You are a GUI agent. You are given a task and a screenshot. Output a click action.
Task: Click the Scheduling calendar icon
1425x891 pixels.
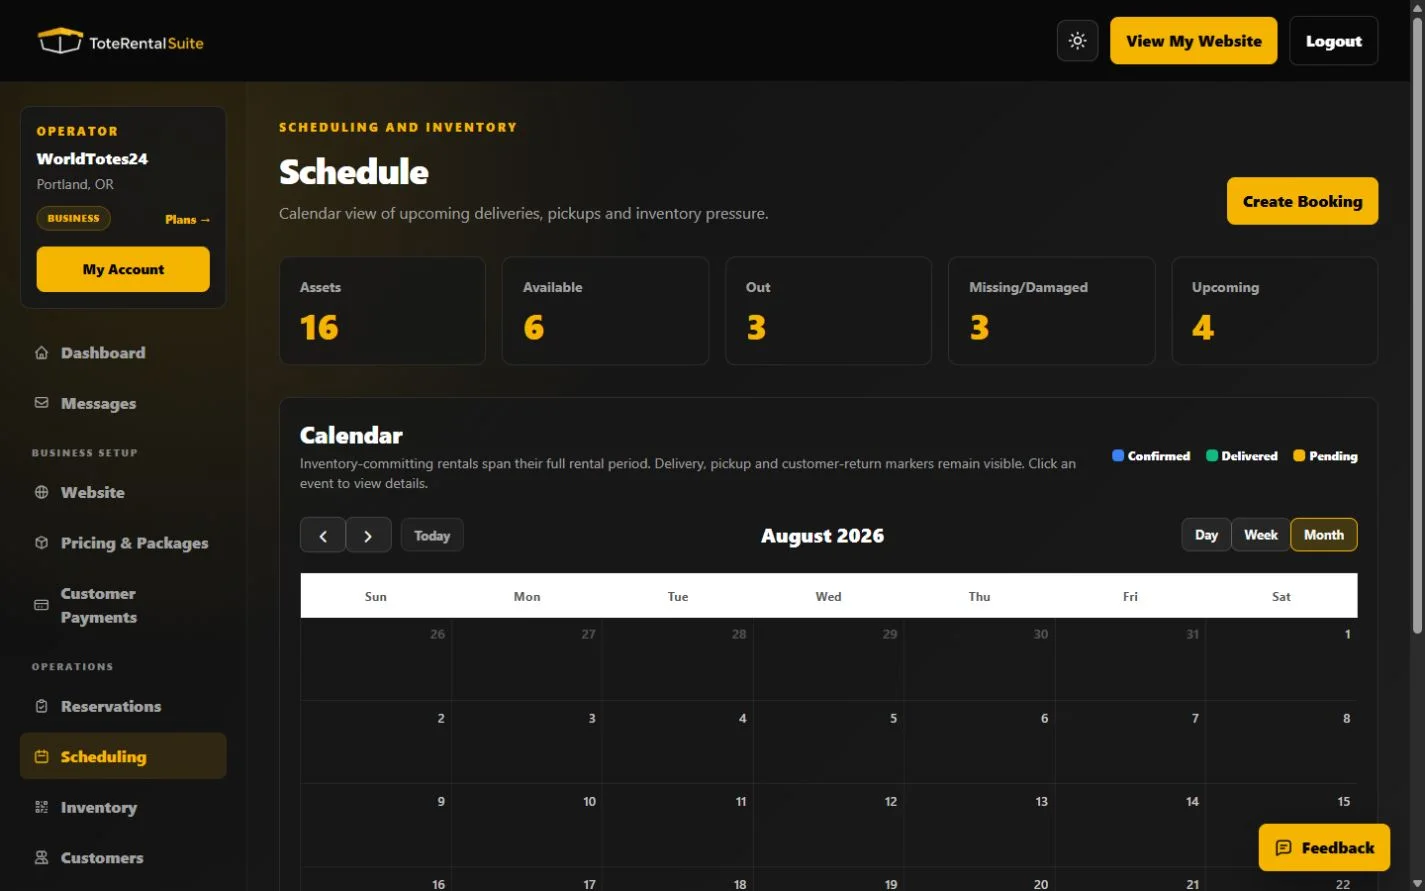click(x=41, y=757)
